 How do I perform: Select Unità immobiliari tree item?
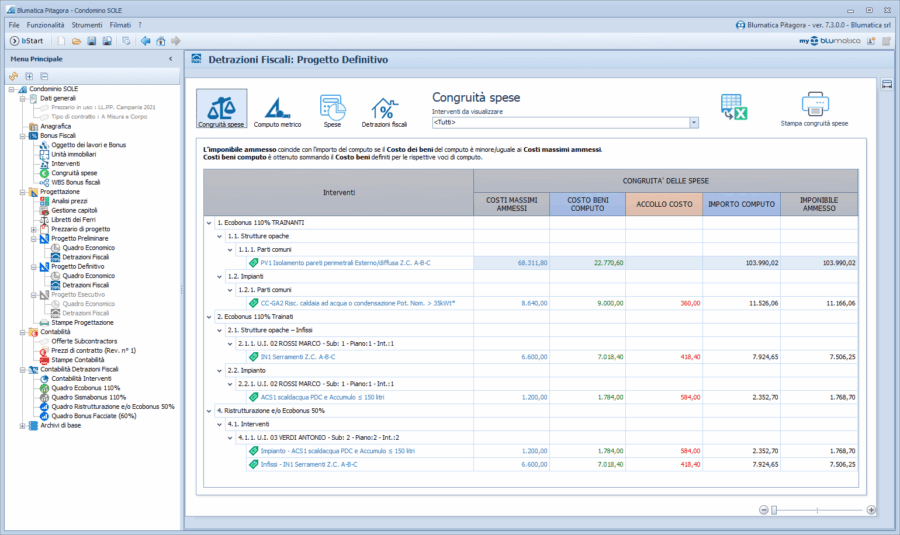pyautogui.click(x=73, y=154)
